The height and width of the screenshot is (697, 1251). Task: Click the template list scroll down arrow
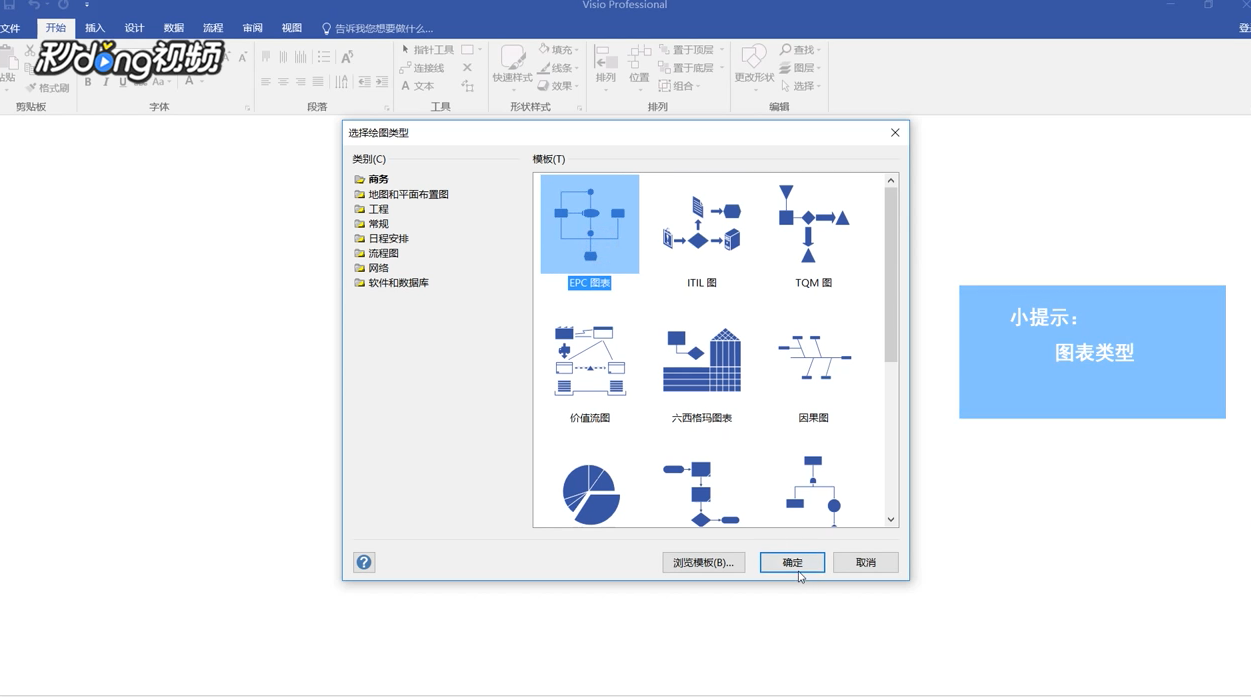coord(891,520)
